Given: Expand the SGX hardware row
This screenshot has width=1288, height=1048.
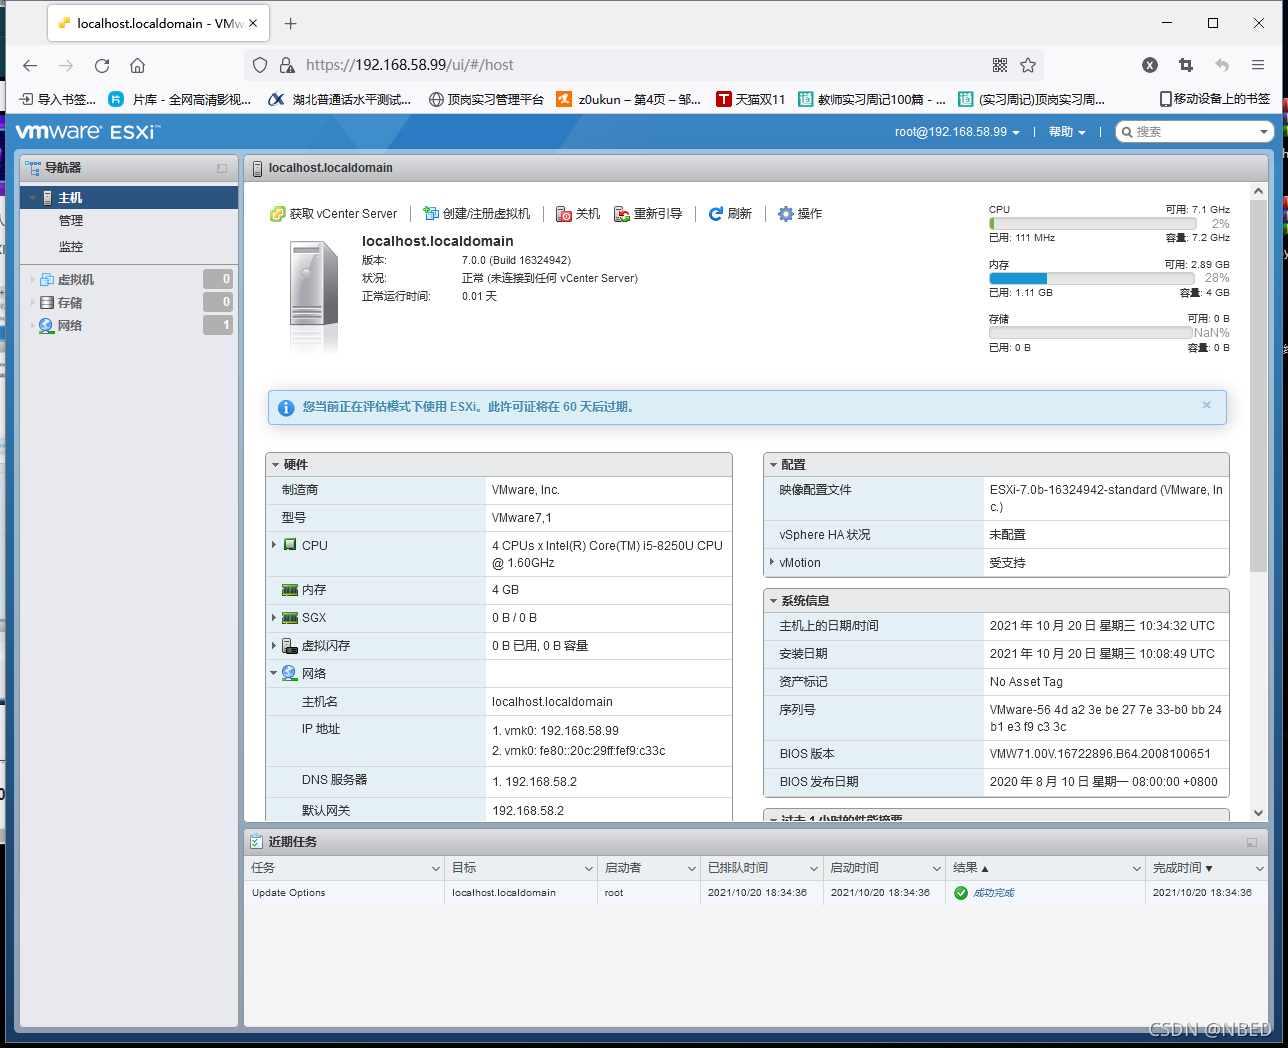Looking at the screenshot, I should (274, 618).
